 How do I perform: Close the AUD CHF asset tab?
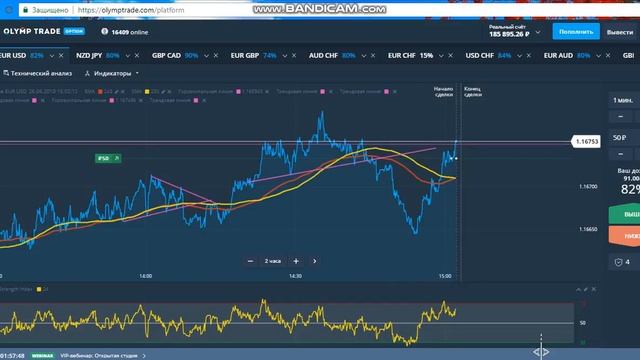click(x=373, y=56)
